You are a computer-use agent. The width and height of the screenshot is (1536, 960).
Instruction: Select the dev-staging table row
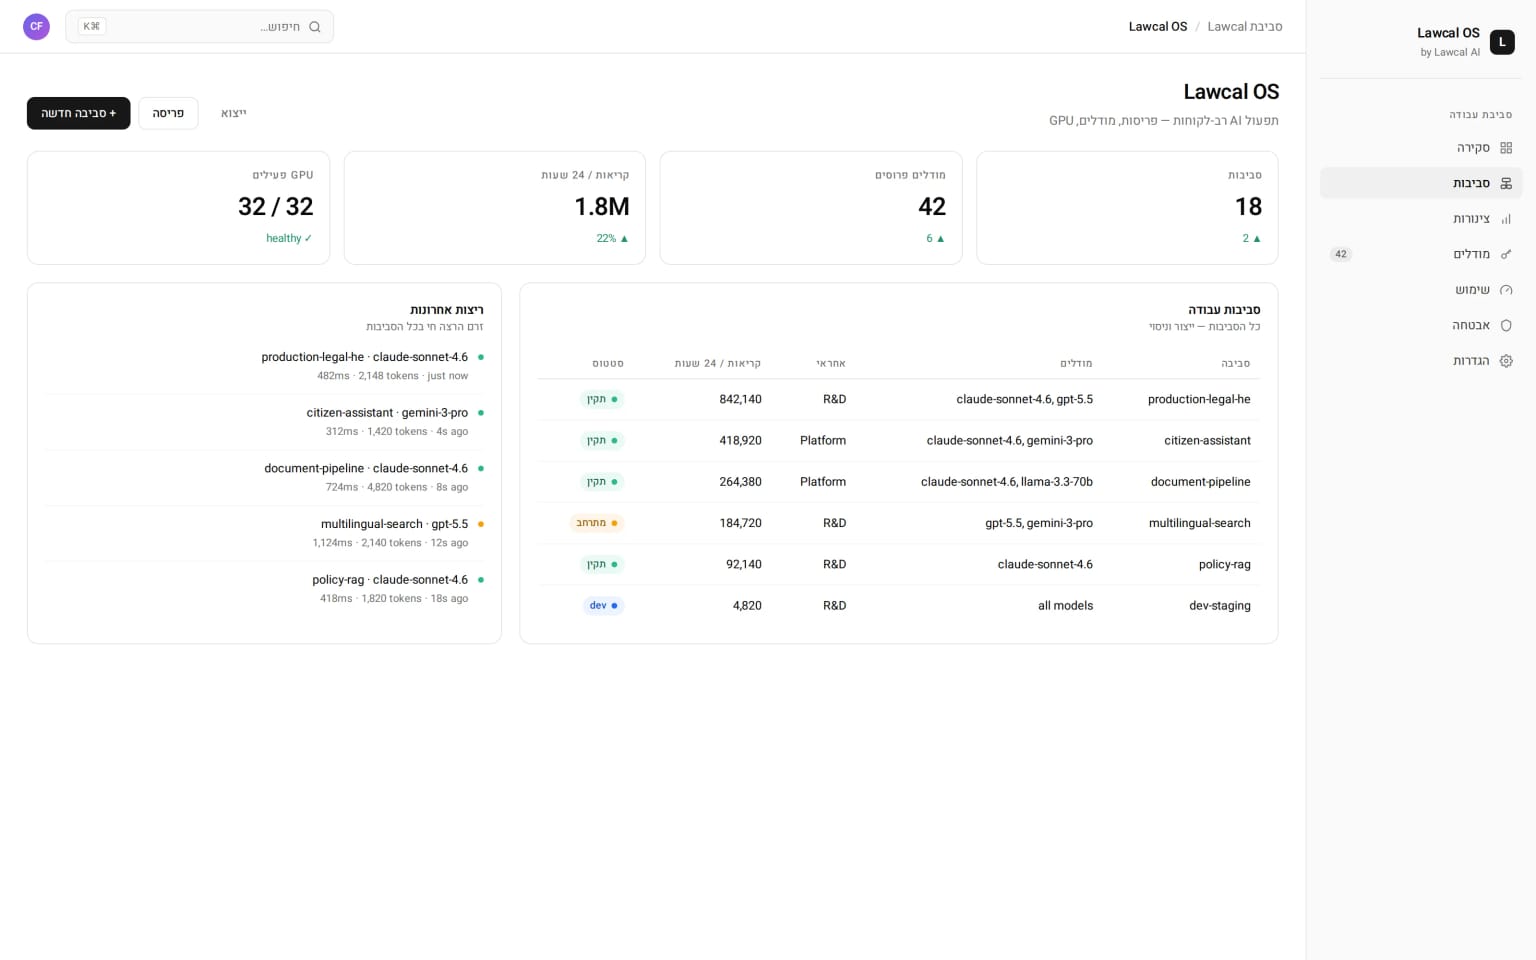coord(898,606)
